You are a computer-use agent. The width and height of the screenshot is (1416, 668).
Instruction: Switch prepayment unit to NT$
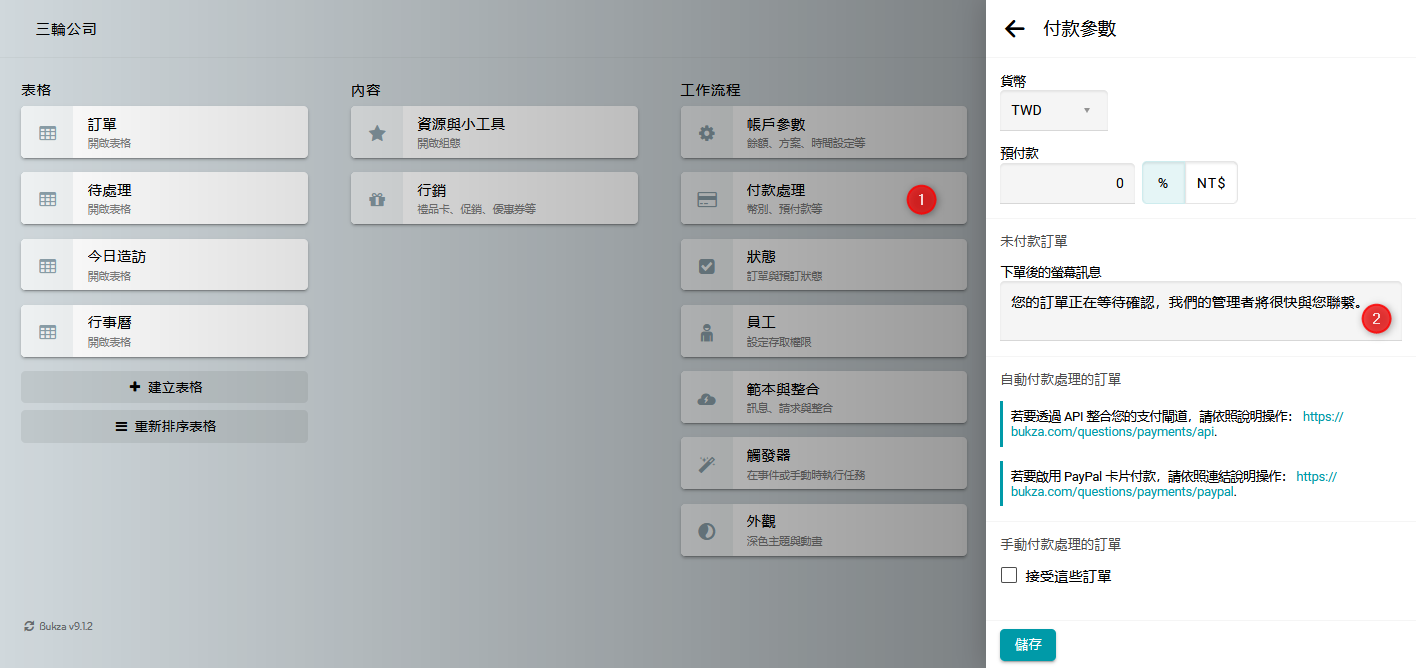tap(1211, 184)
